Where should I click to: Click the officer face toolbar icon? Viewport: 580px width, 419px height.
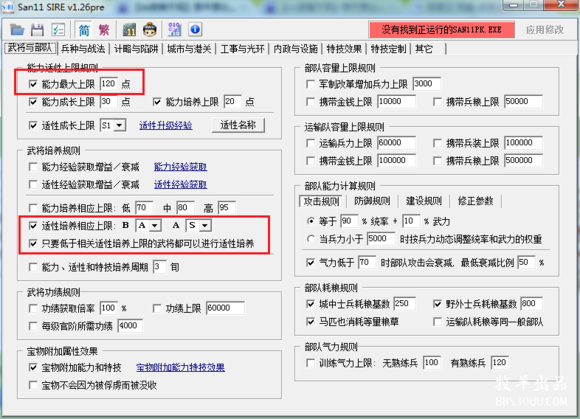tap(150, 30)
